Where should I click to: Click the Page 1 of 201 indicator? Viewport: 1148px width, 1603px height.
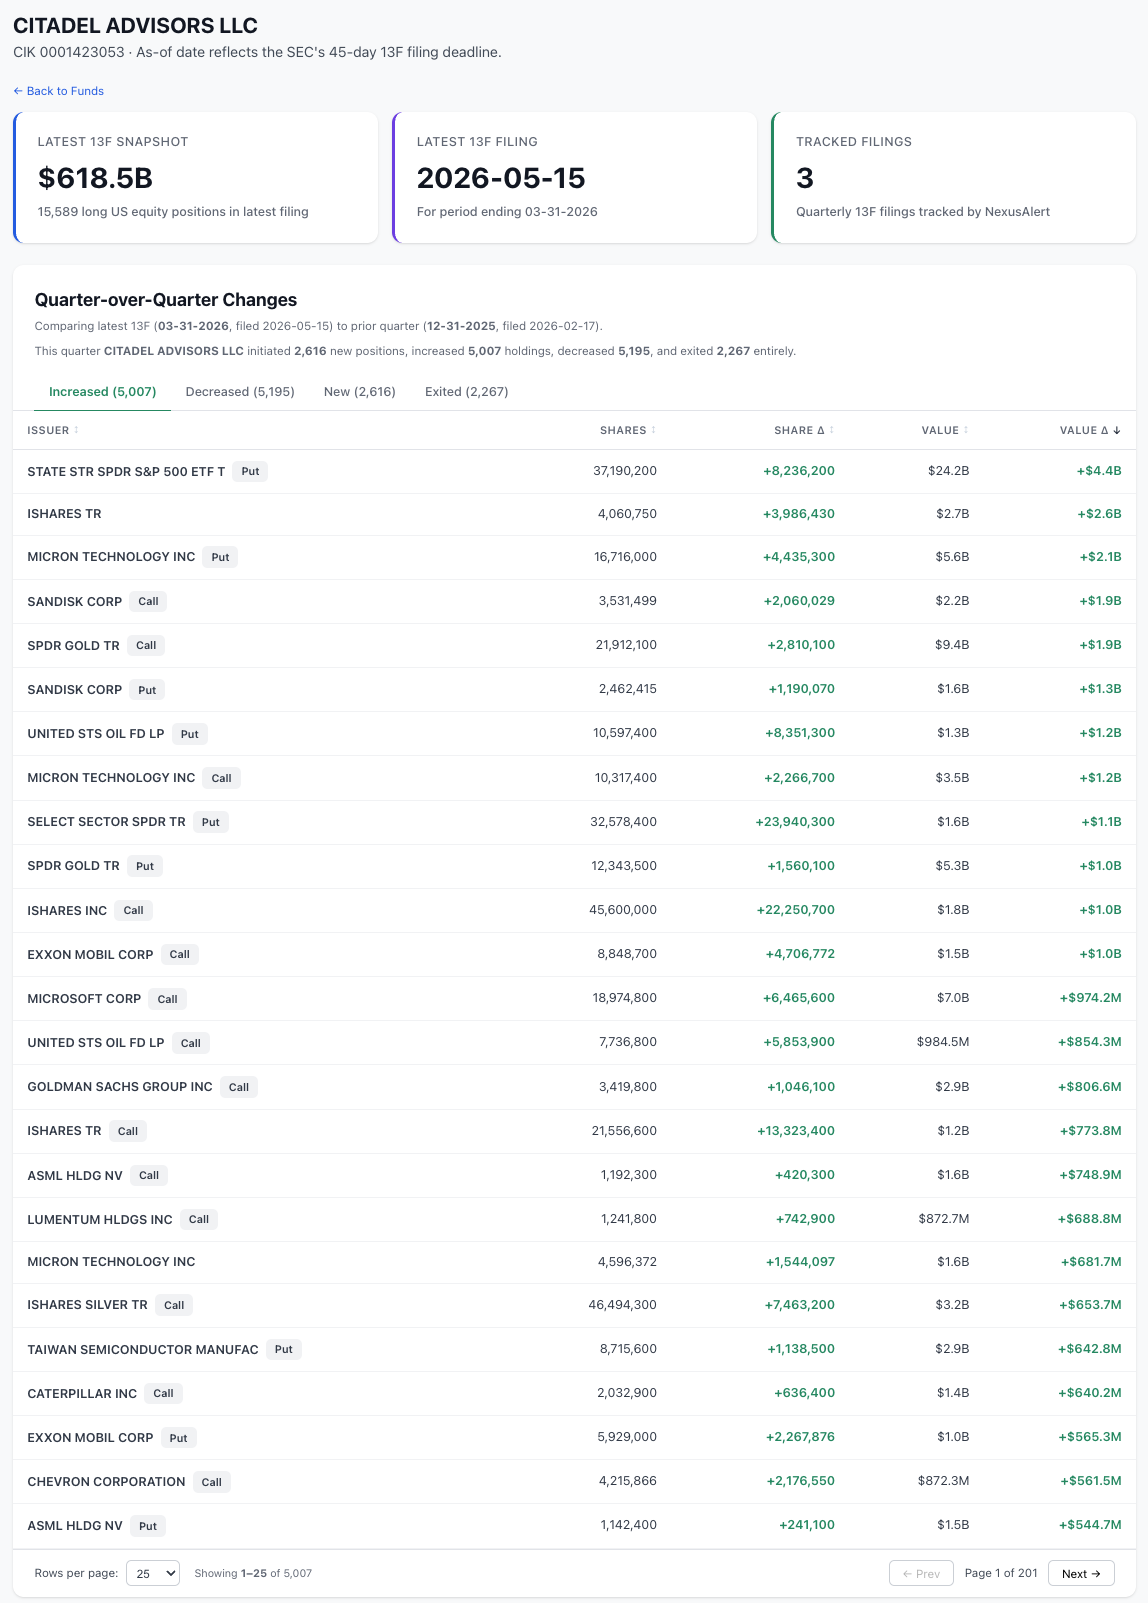click(x=1001, y=1573)
